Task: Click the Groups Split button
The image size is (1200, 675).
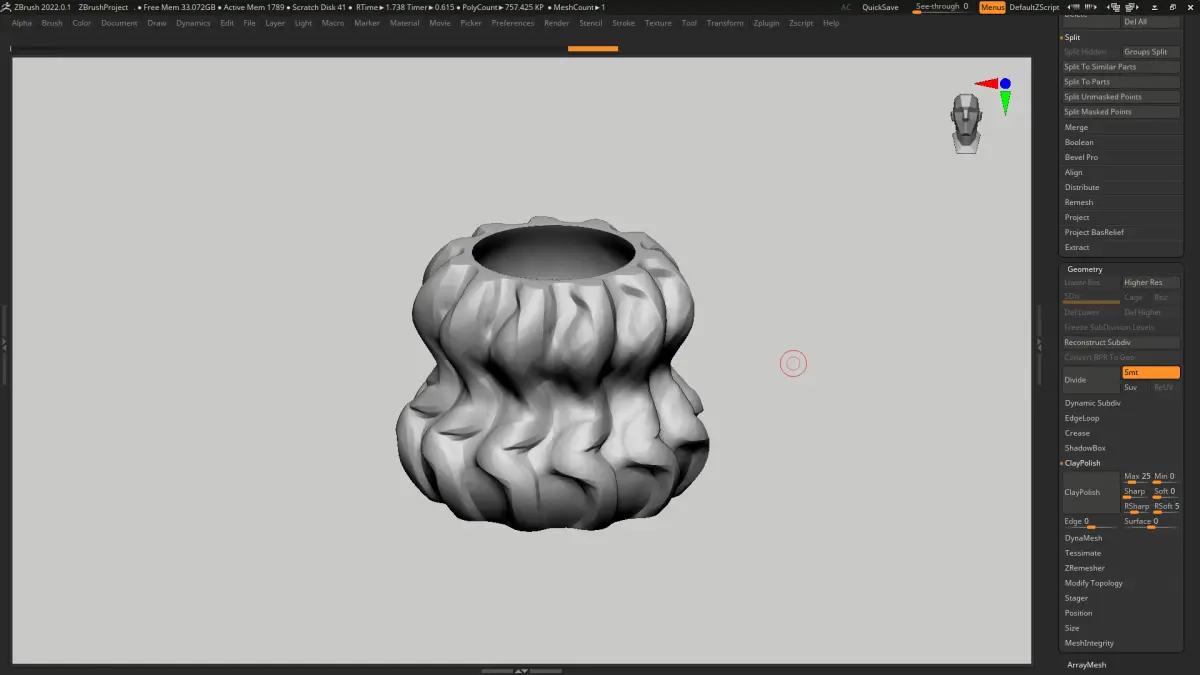Action: coord(1151,52)
